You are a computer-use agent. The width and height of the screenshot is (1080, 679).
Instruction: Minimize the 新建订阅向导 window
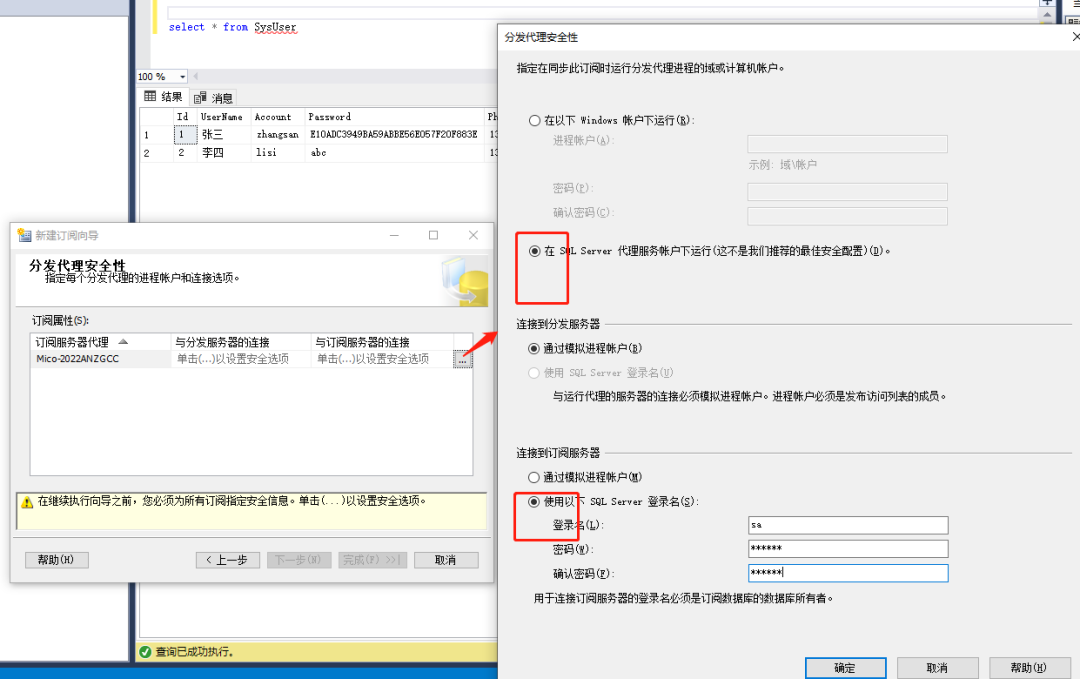(x=394, y=236)
